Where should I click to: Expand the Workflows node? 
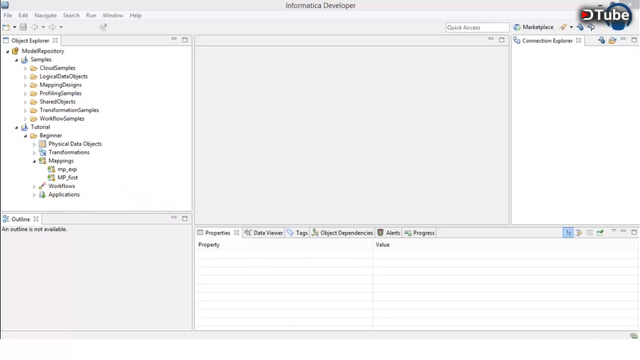34,187
